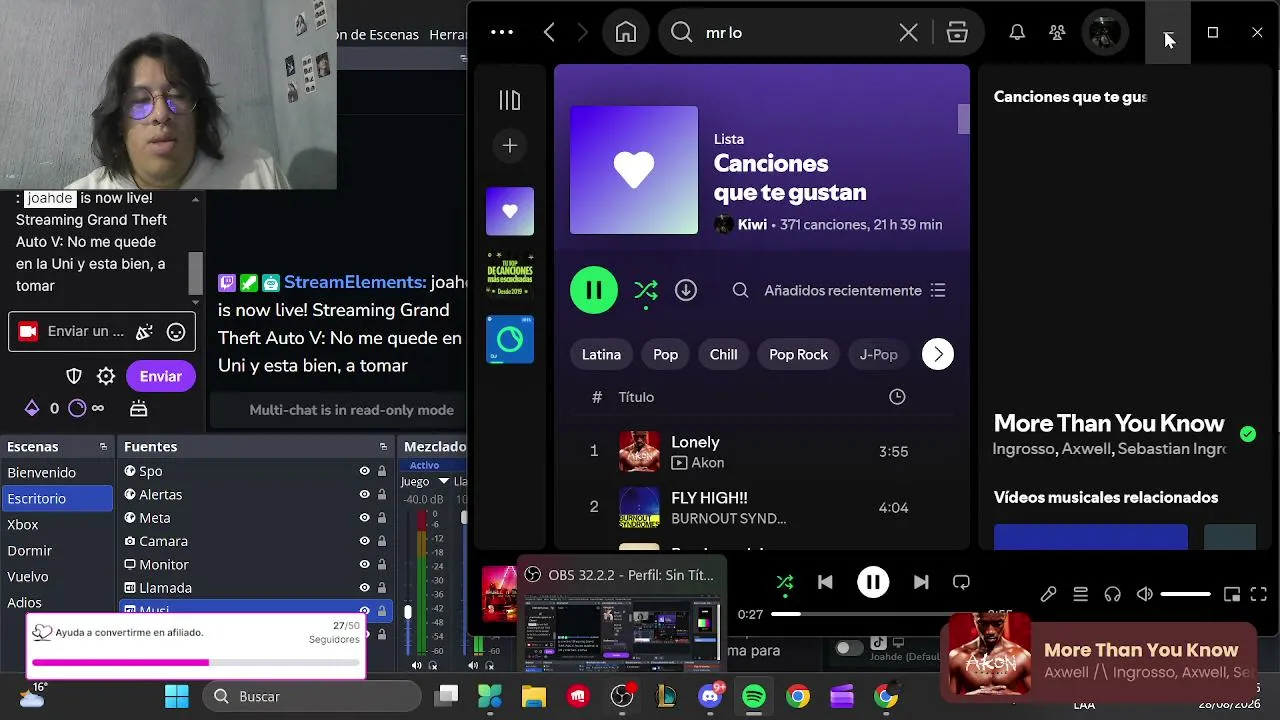Image resolution: width=1280 pixels, height=720 pixels.
Task: Adjust the Spotify volume slider
Action: 1185,594
